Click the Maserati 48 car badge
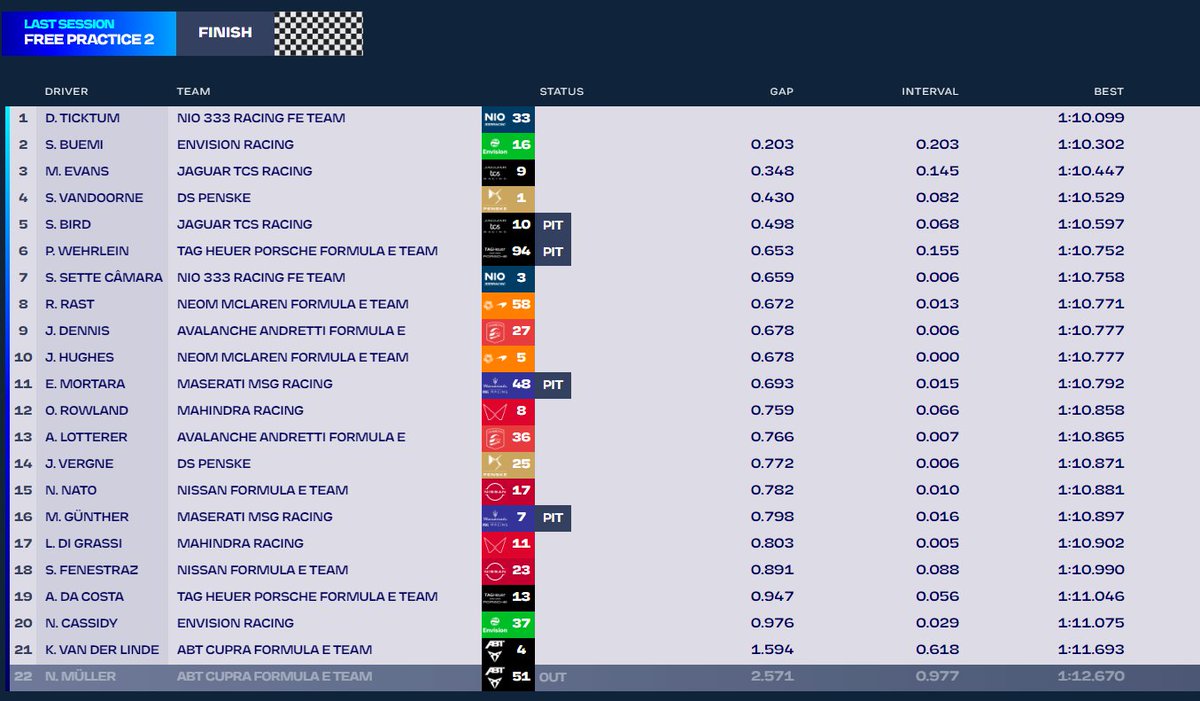Viewport: 1200px width, 701px height. 508,384
